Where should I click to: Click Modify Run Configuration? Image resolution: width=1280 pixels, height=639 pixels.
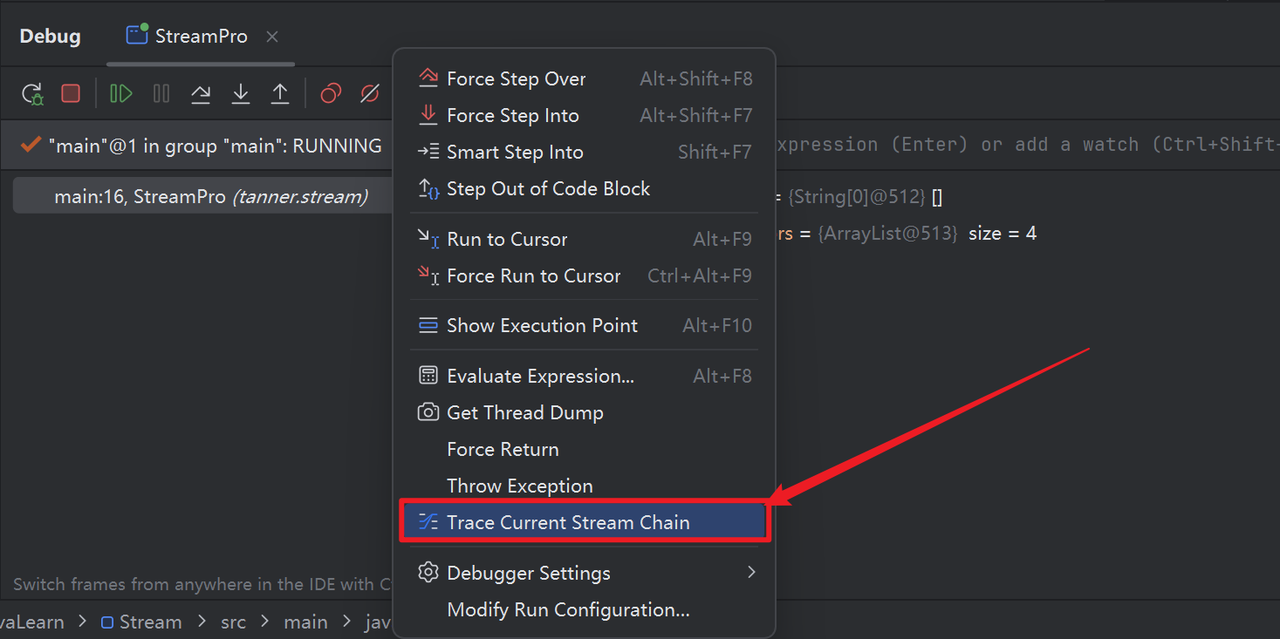point(567,610)
